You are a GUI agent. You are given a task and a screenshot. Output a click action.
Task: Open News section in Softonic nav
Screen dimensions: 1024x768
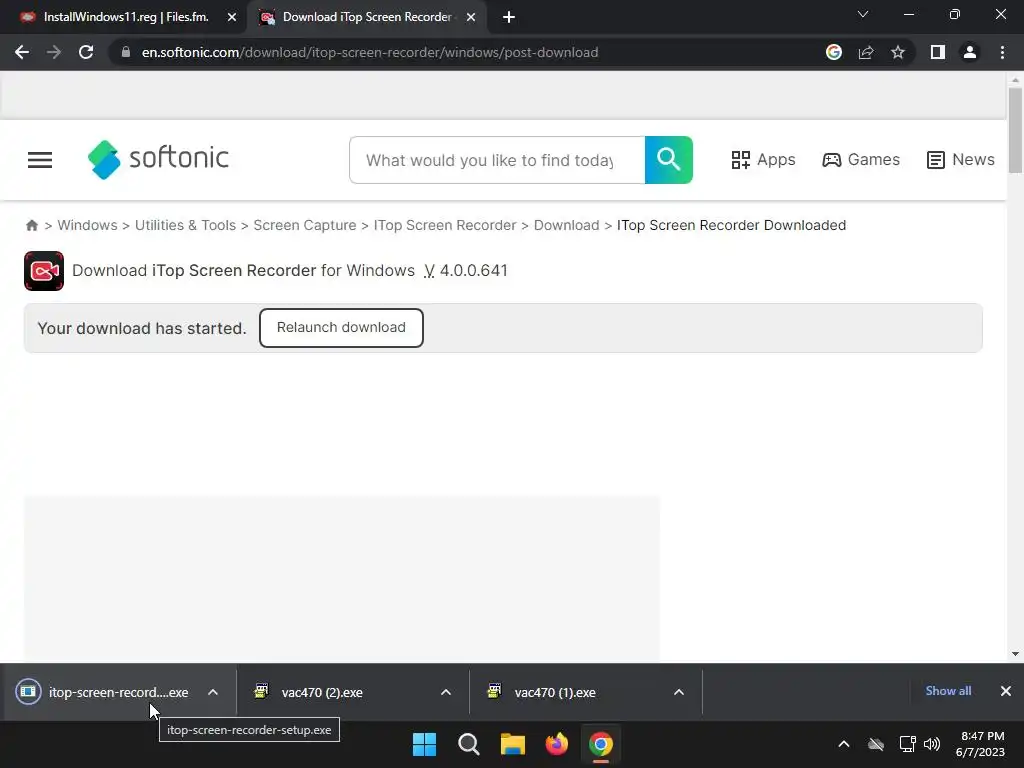[961, 160]
